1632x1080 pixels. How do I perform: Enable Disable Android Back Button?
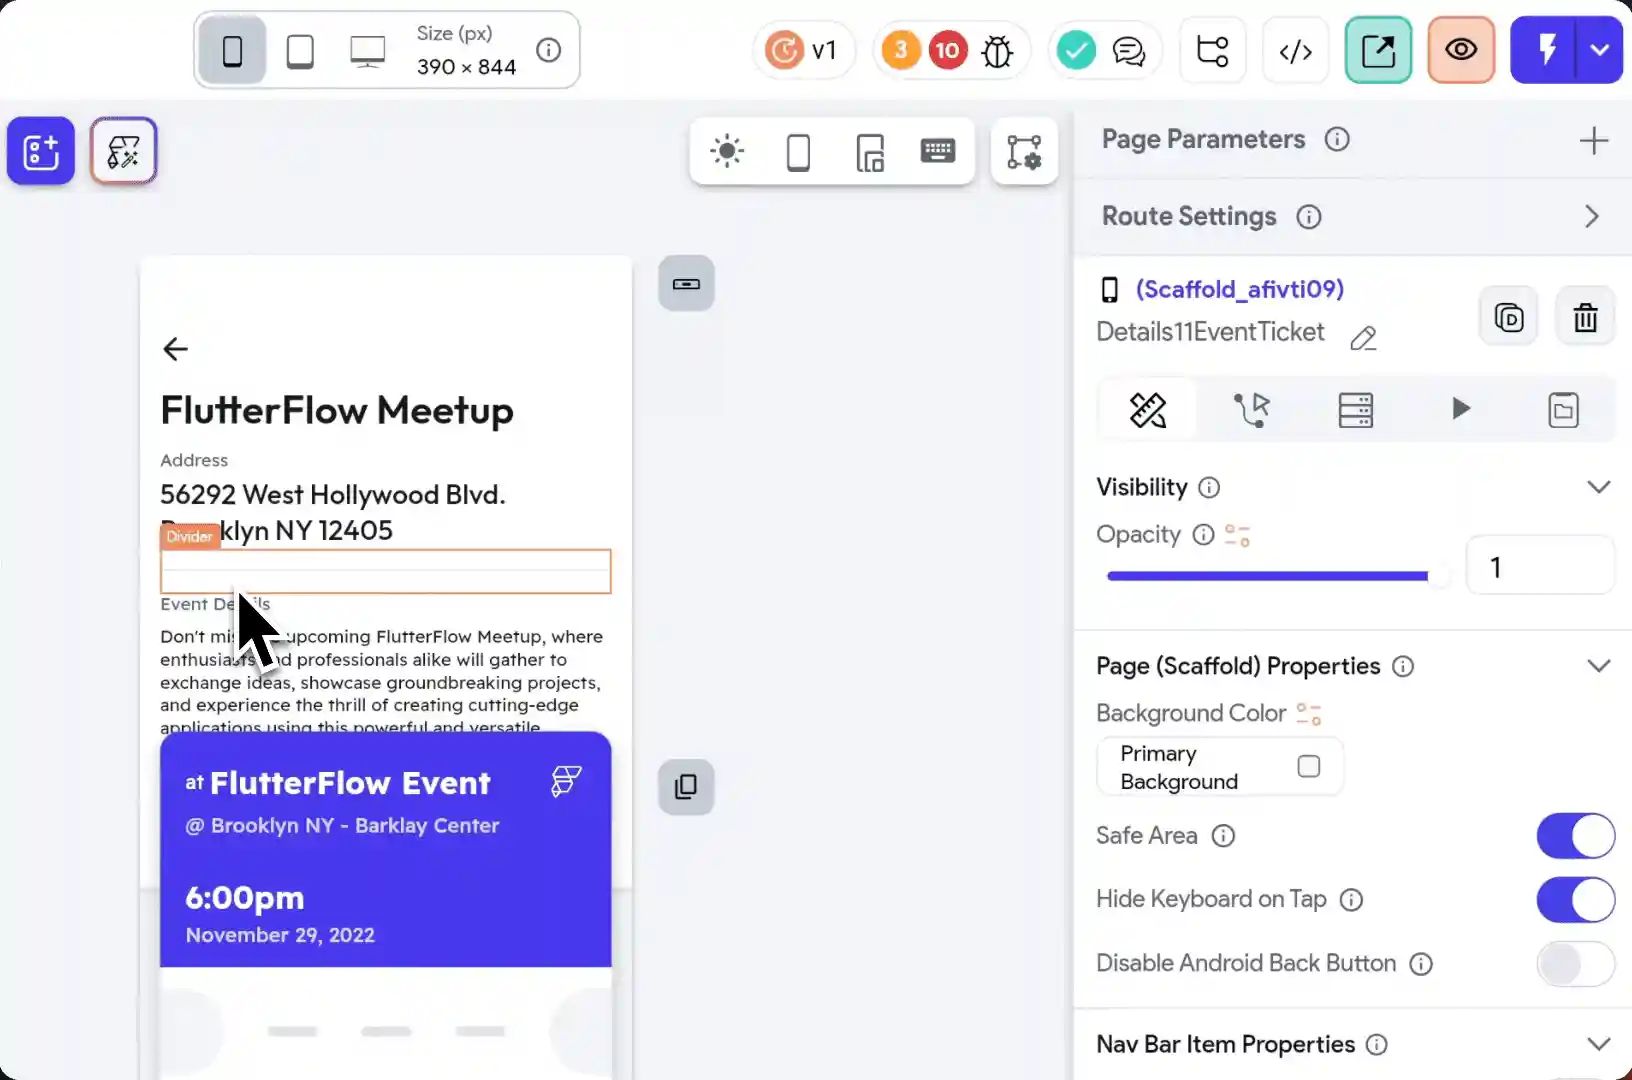tap(1575, 964)
